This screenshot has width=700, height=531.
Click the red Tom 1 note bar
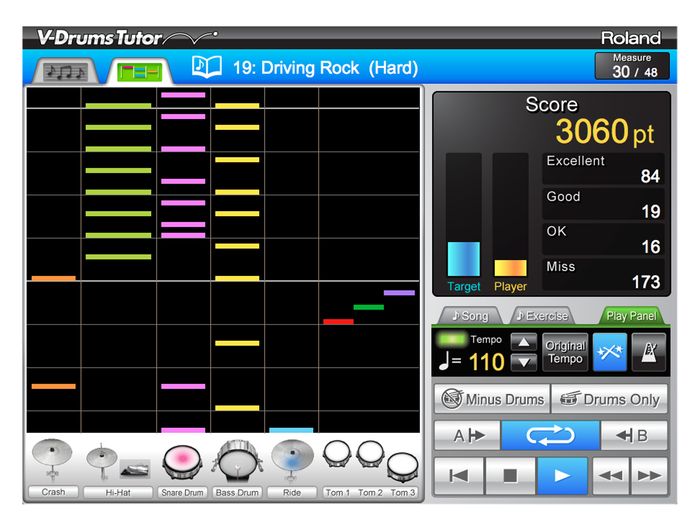point(338,322)
